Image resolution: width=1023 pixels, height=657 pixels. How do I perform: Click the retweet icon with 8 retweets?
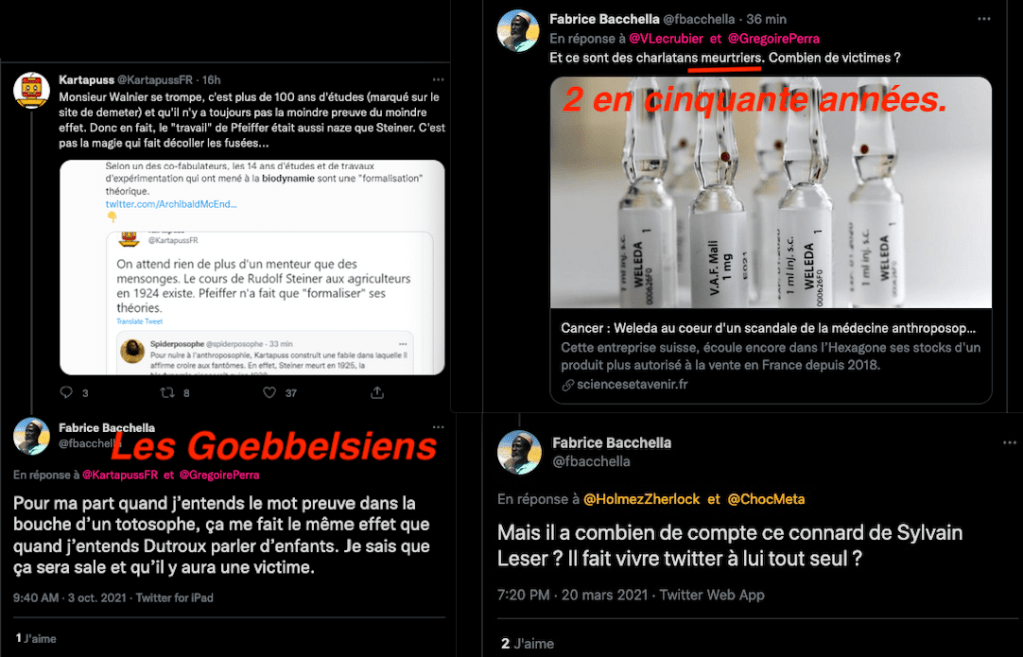click(168, 392)
